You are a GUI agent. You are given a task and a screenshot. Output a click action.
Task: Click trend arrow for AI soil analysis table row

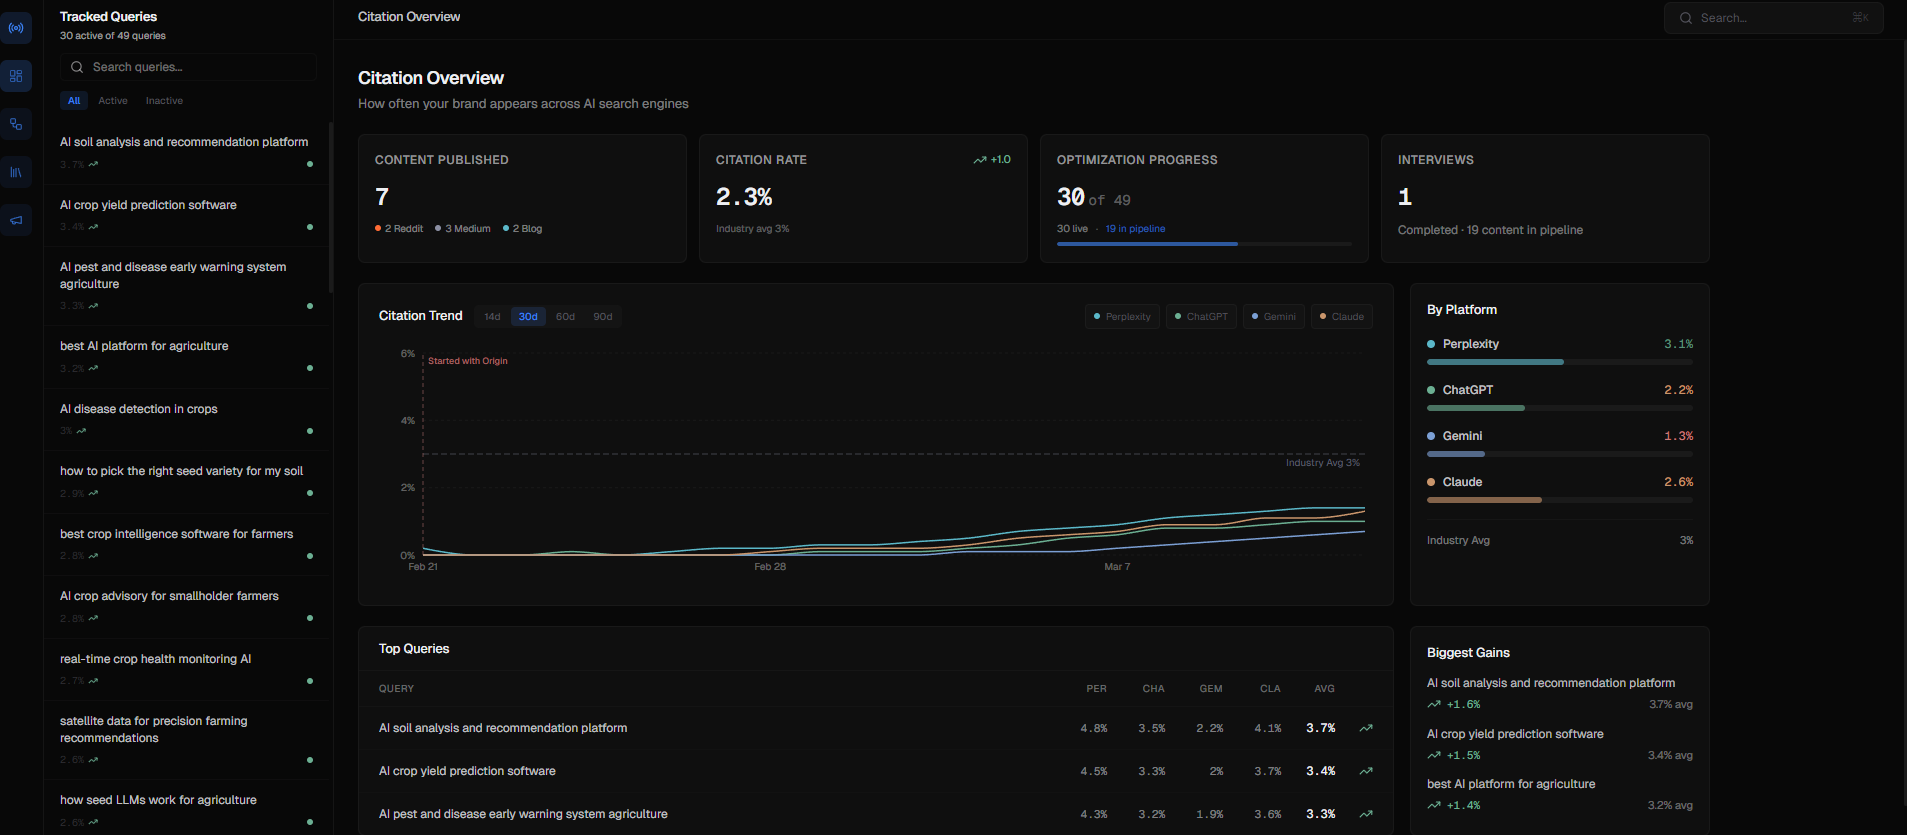pyautogui.click(x=1366, y=728)
